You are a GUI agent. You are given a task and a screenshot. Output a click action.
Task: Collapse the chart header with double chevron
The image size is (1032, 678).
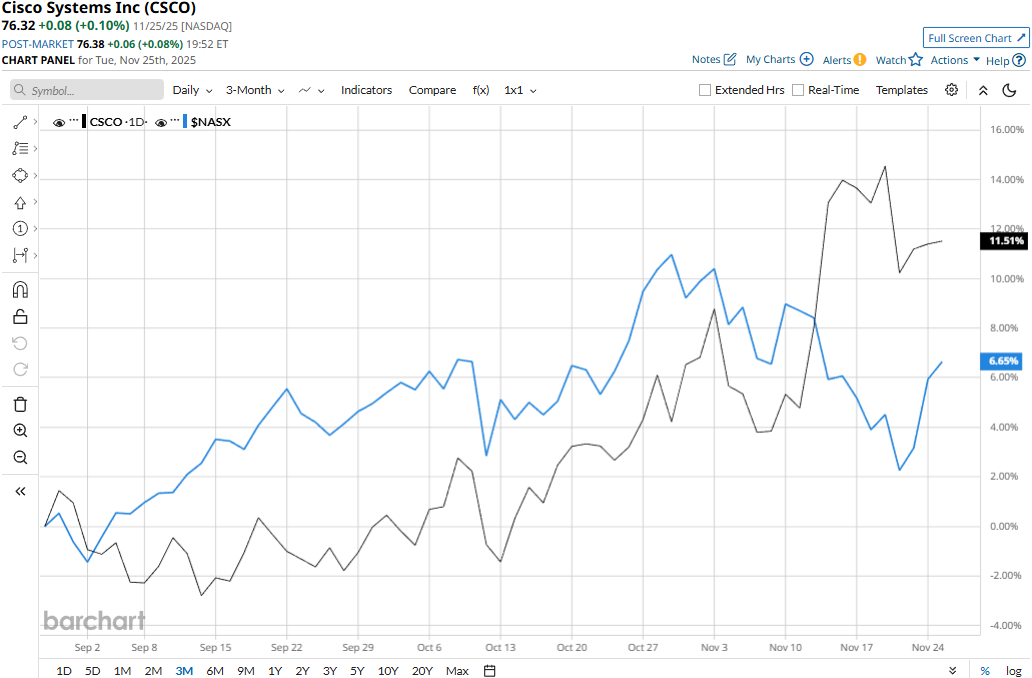(983, 90)
